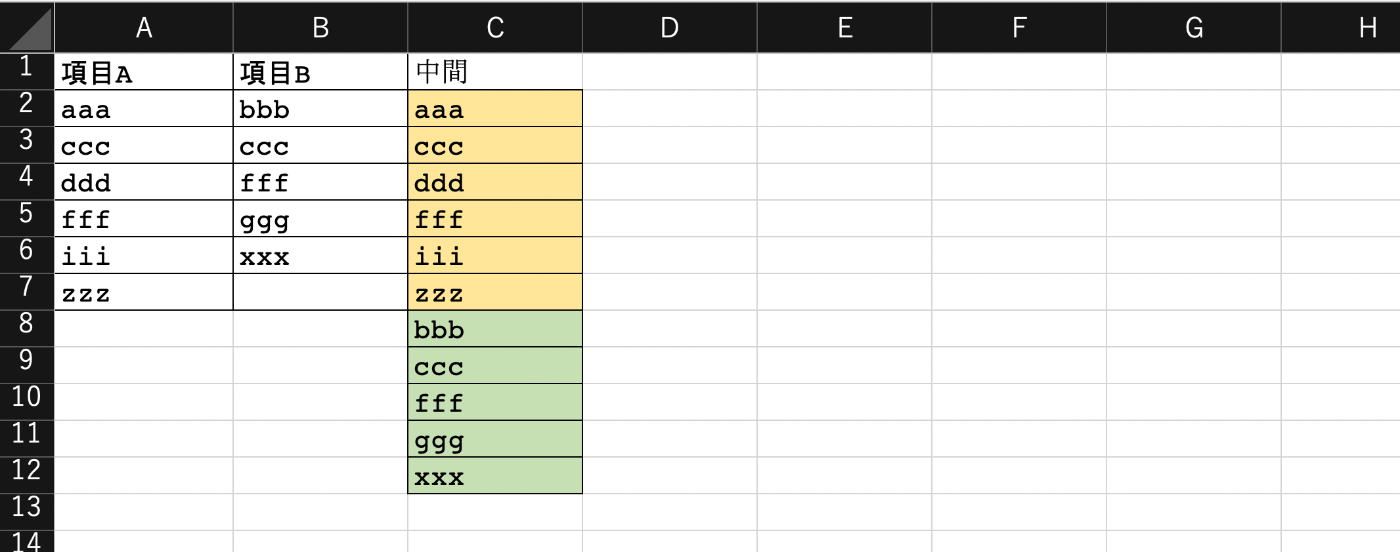
Task: Select column F header
Action: [1019, 28]
